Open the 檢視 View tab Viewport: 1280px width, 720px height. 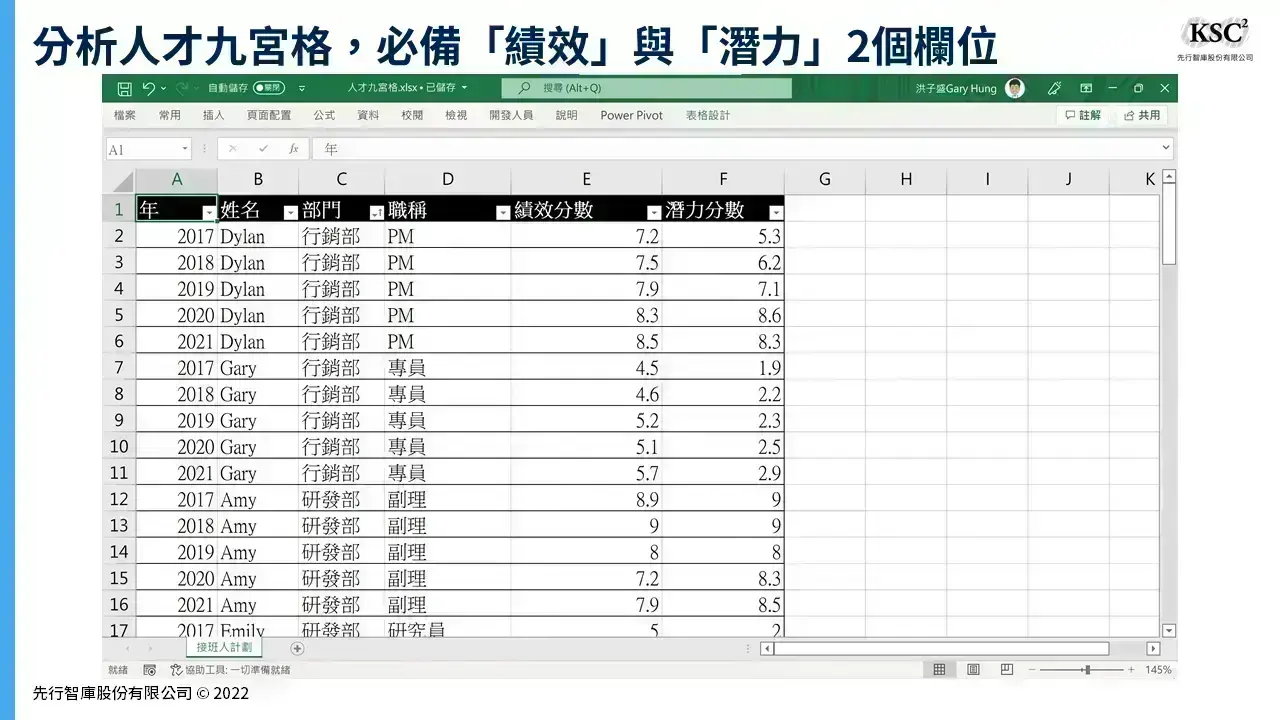[x=456, y=115]
